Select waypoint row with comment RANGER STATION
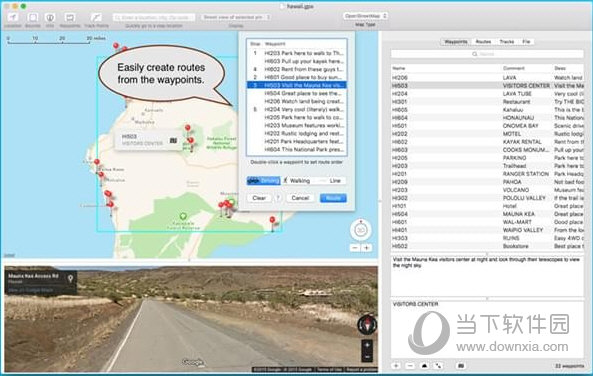The width and height of the screenshot is (593, 376). pos(487,174)
